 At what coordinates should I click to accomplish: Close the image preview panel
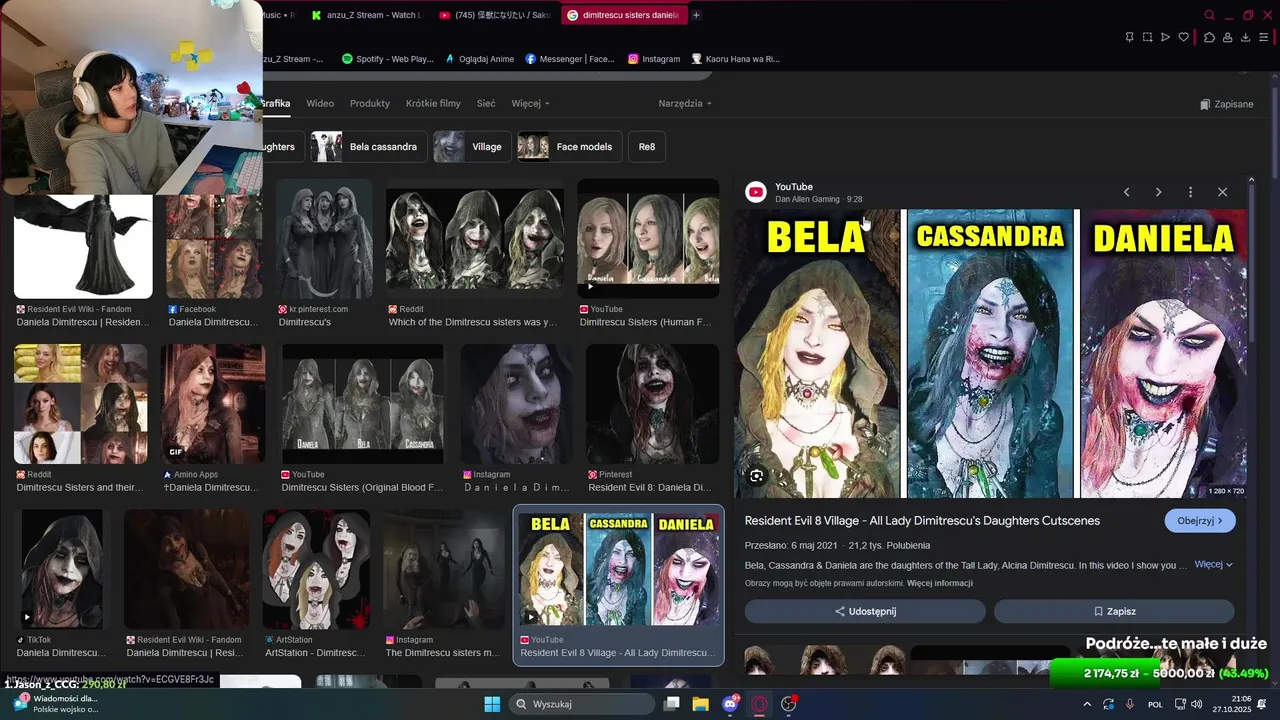(x=1222, y=192)
